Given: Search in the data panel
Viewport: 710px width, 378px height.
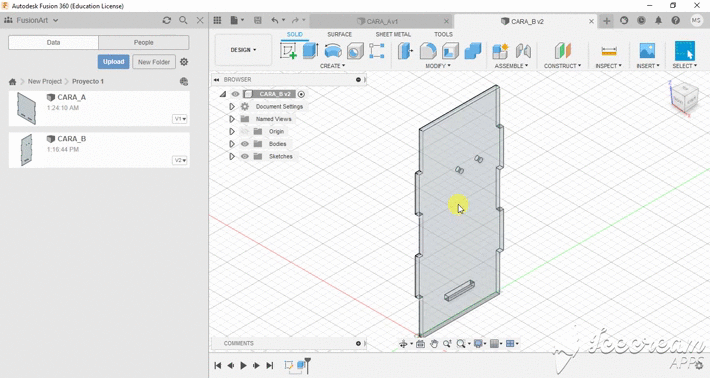Looking at the screenshot, I should [x=183, y=20].
